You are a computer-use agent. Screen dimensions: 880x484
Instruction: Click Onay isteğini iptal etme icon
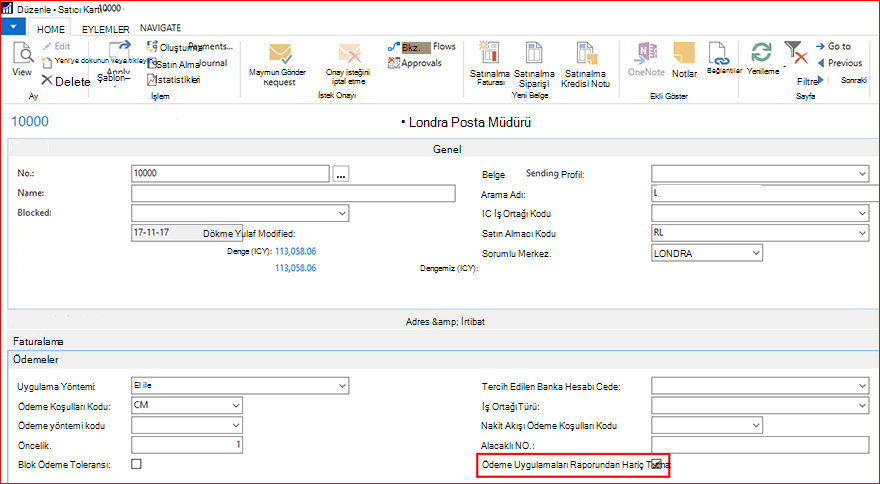[x=349, y=54]
